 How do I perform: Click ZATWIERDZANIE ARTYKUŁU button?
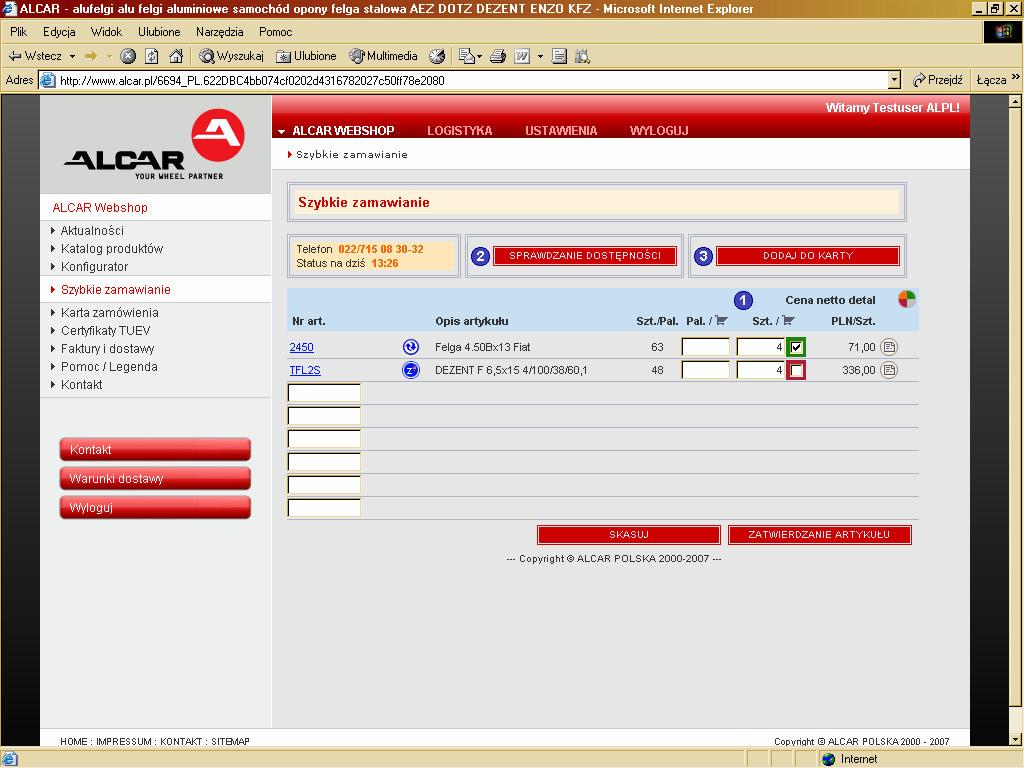[819, 534]
